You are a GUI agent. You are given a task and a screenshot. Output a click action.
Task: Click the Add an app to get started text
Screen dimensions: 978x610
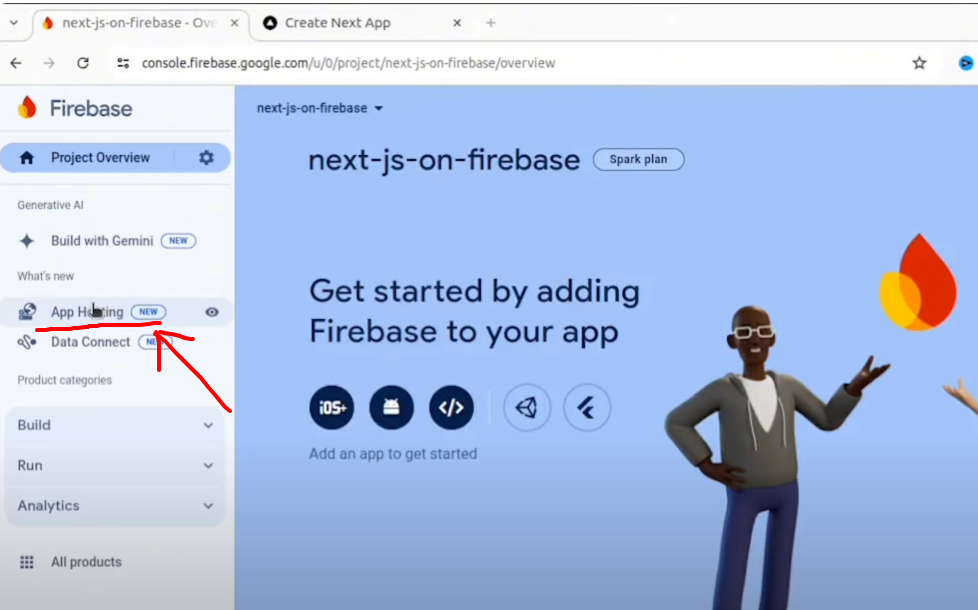click(x=393, y=453)
